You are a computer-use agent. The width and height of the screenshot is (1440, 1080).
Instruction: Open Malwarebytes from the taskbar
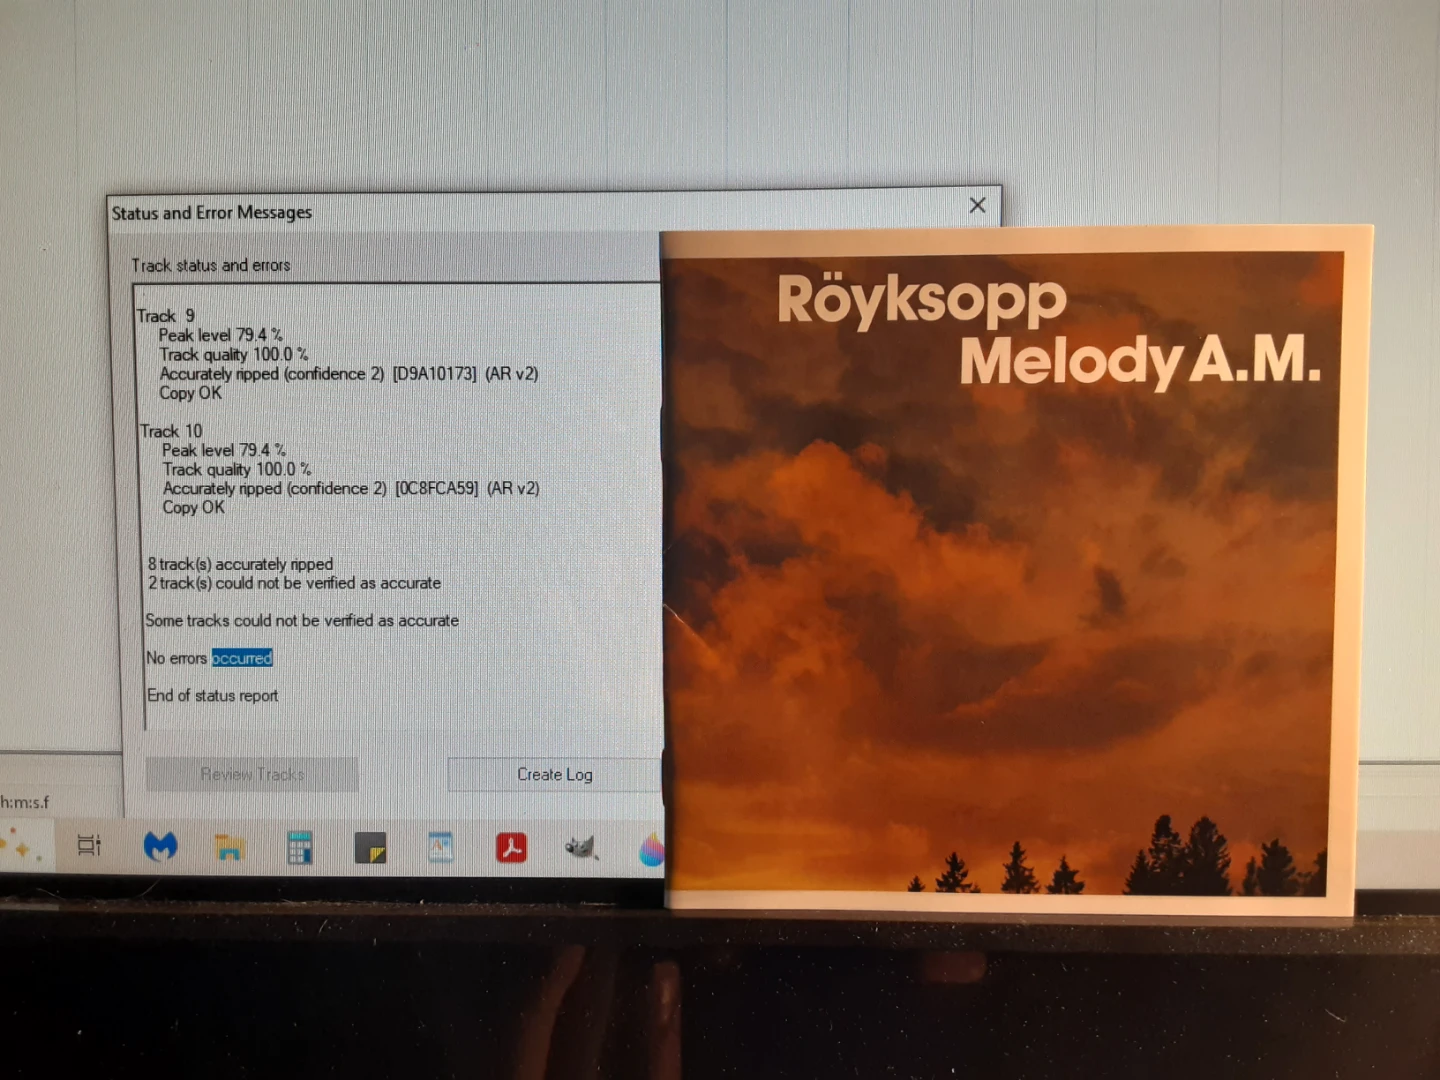[160, 847]
